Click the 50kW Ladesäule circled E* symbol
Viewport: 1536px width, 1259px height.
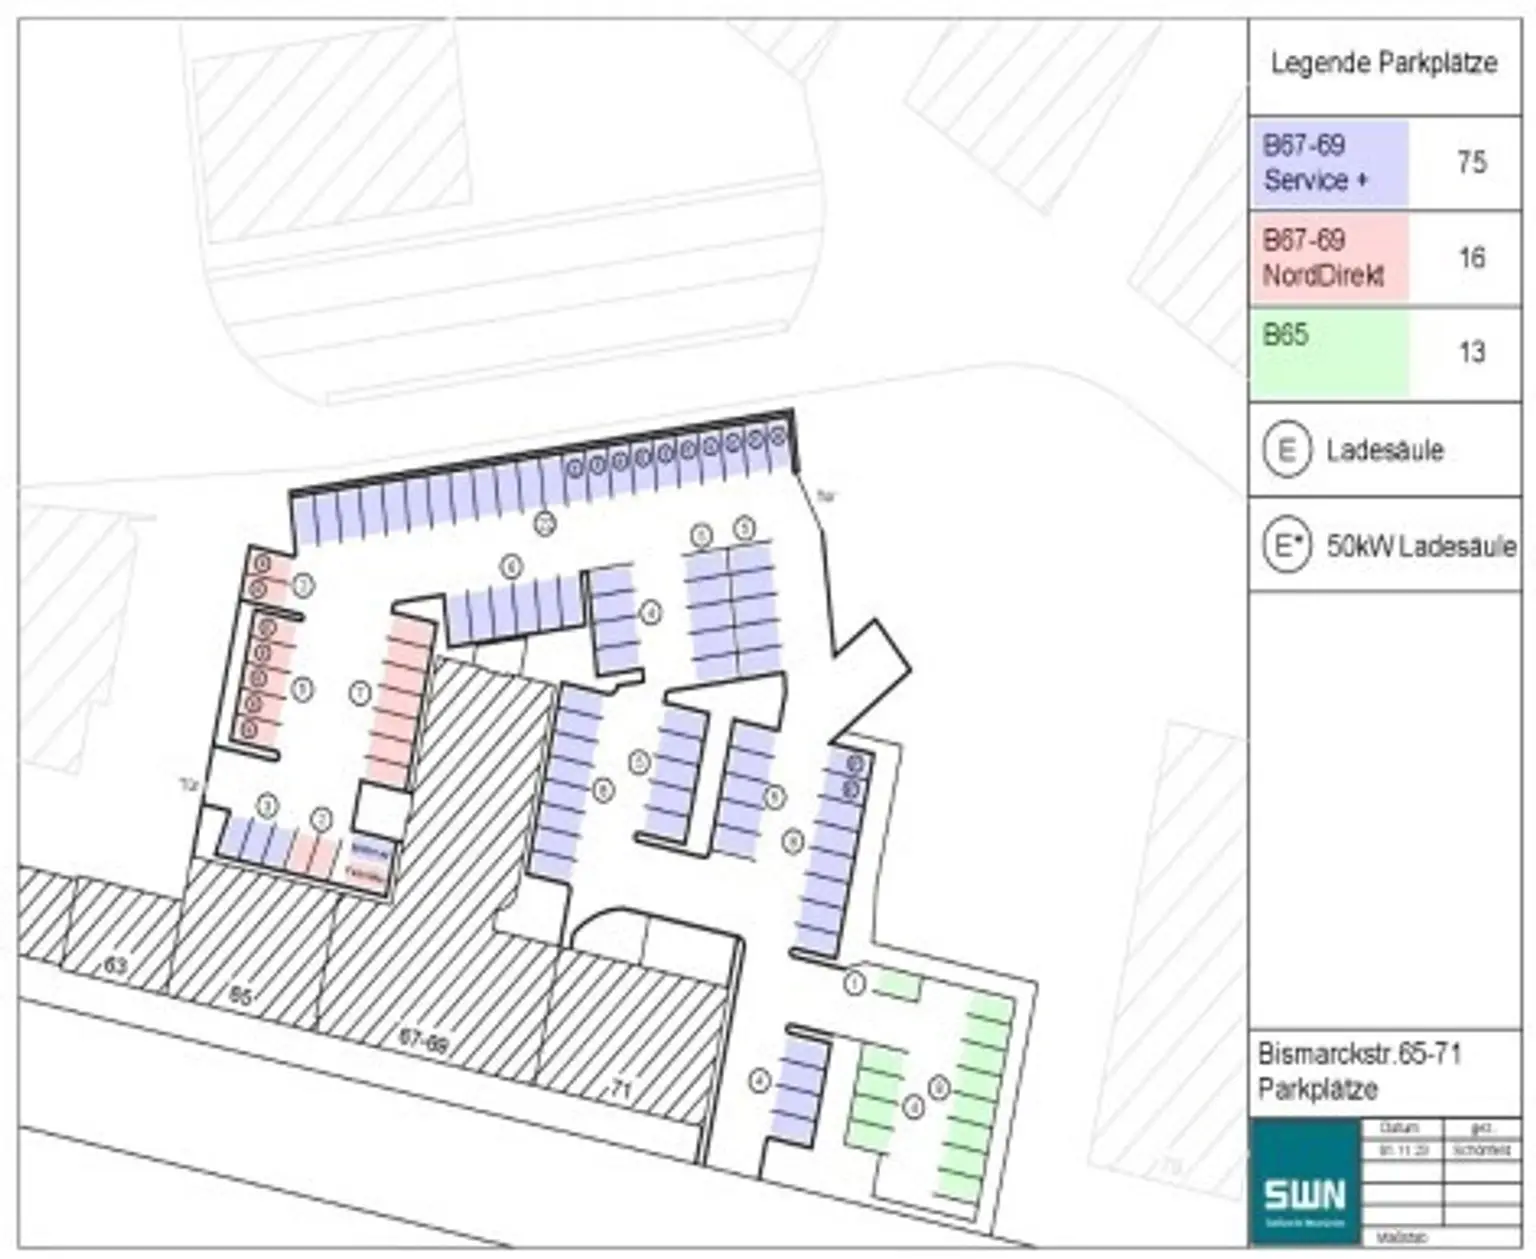click(x=1286, y=546)
